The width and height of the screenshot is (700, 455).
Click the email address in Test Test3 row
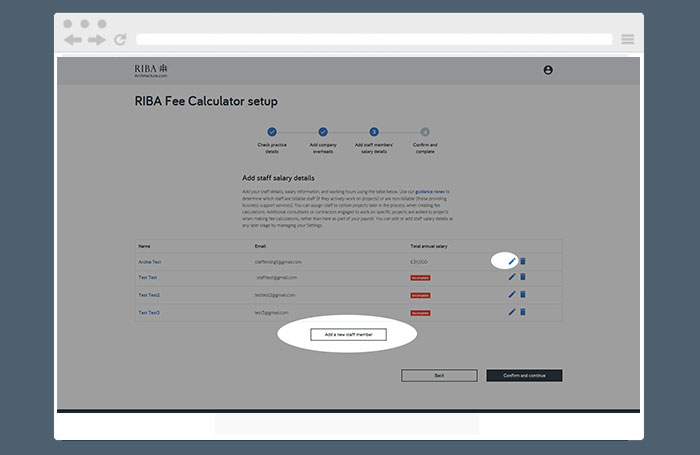(271, 313)
